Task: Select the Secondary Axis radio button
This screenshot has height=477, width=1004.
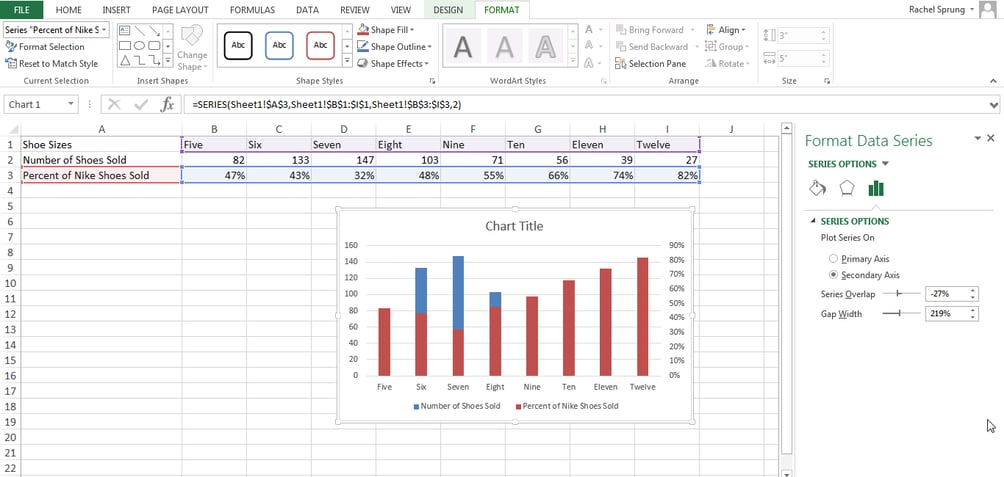Action: tap(834, 275)
